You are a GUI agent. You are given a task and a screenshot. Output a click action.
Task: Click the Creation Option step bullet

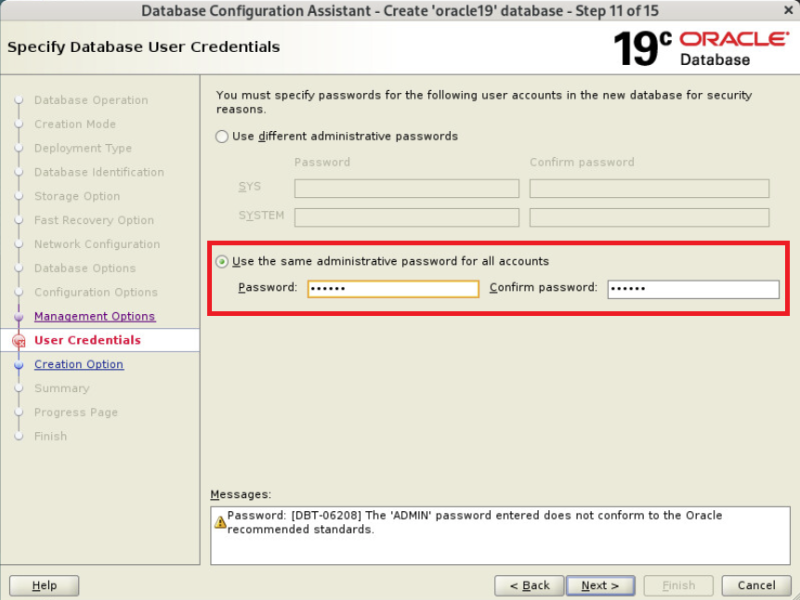19,365
